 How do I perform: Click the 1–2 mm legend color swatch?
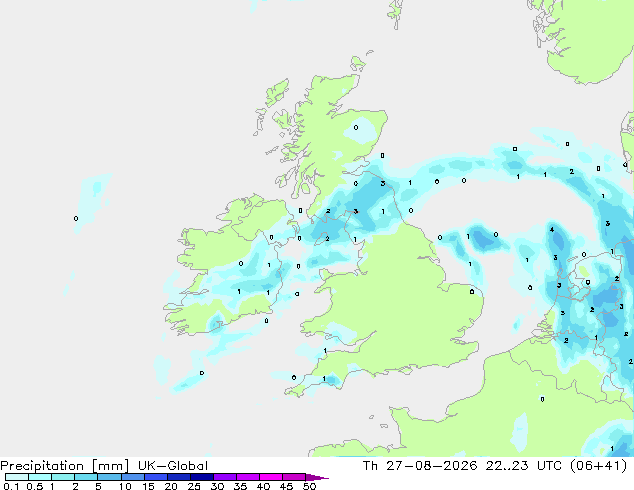pos(63,477)
